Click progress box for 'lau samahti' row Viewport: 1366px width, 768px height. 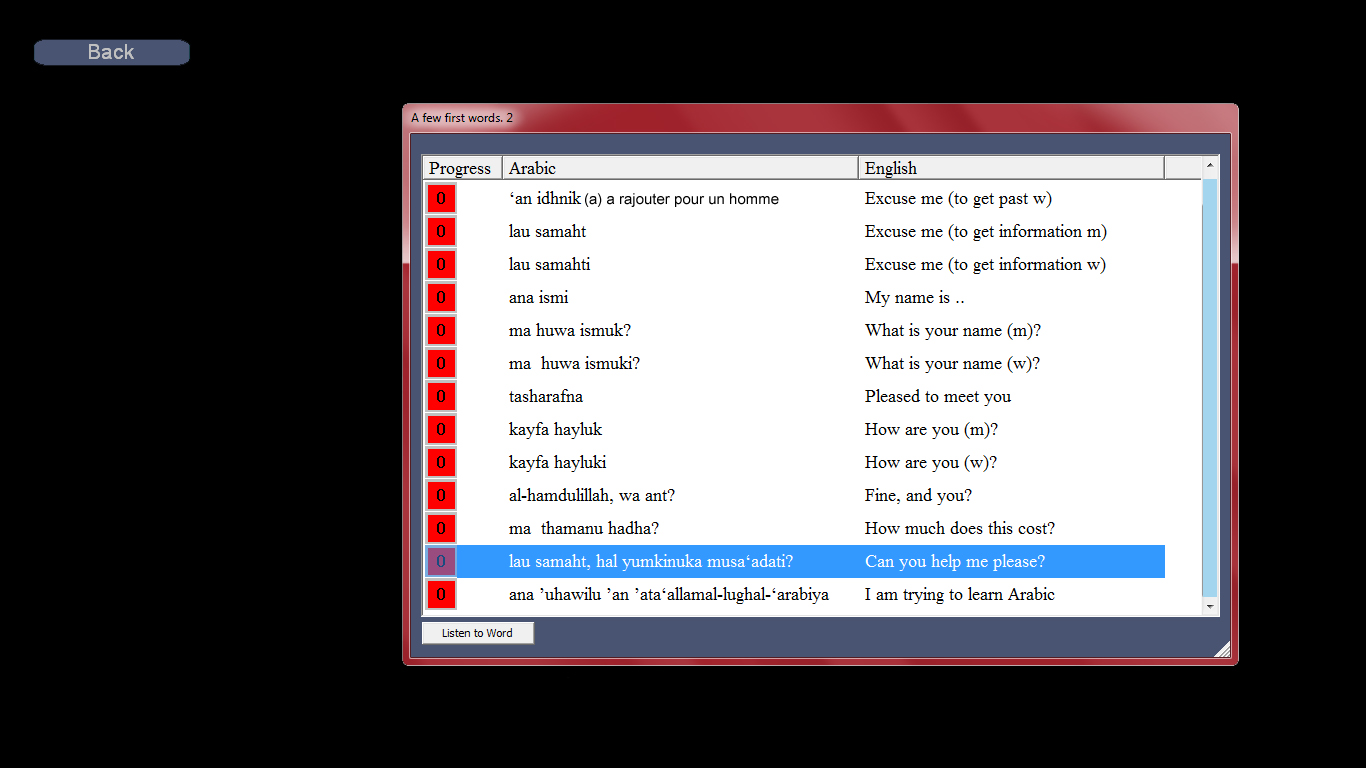(x=441, y=265)
